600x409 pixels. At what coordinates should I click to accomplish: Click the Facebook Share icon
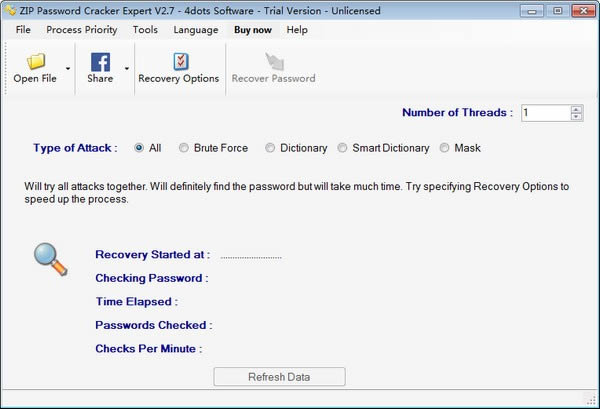(x=100, y=62)
